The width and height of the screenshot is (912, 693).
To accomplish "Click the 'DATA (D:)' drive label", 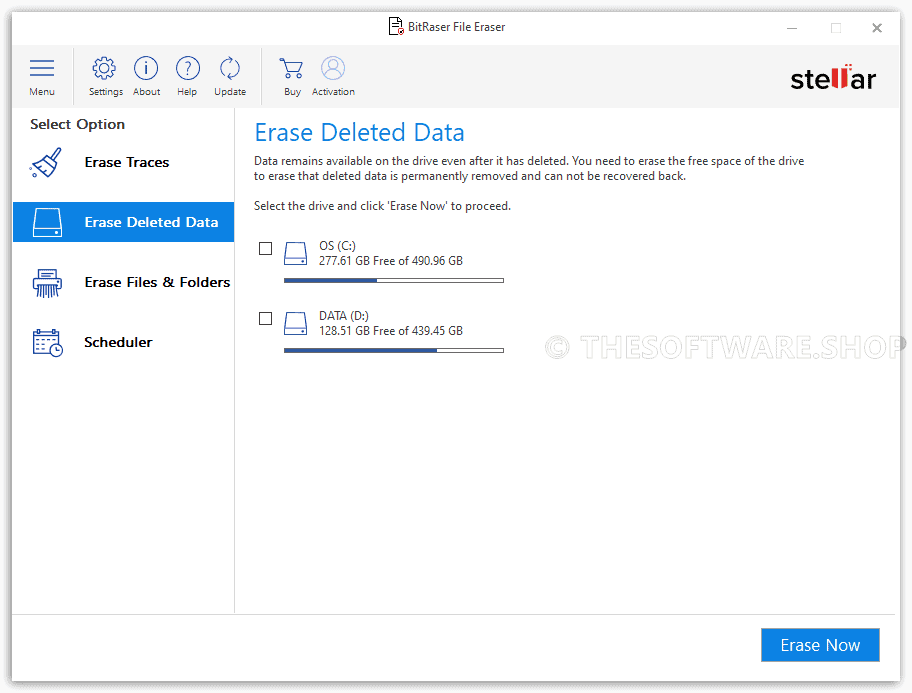I will tap(344, 315).
